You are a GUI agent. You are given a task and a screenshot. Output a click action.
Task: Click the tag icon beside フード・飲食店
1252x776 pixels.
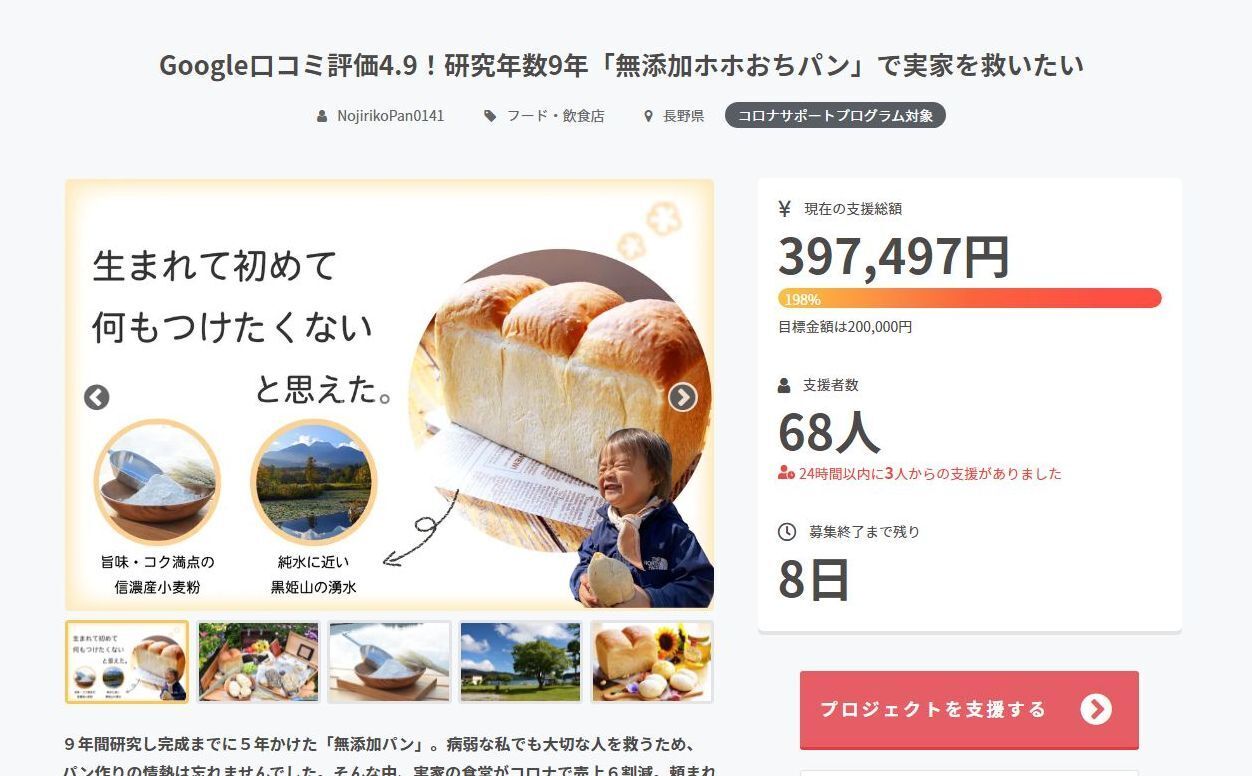[x=490, y=116]
